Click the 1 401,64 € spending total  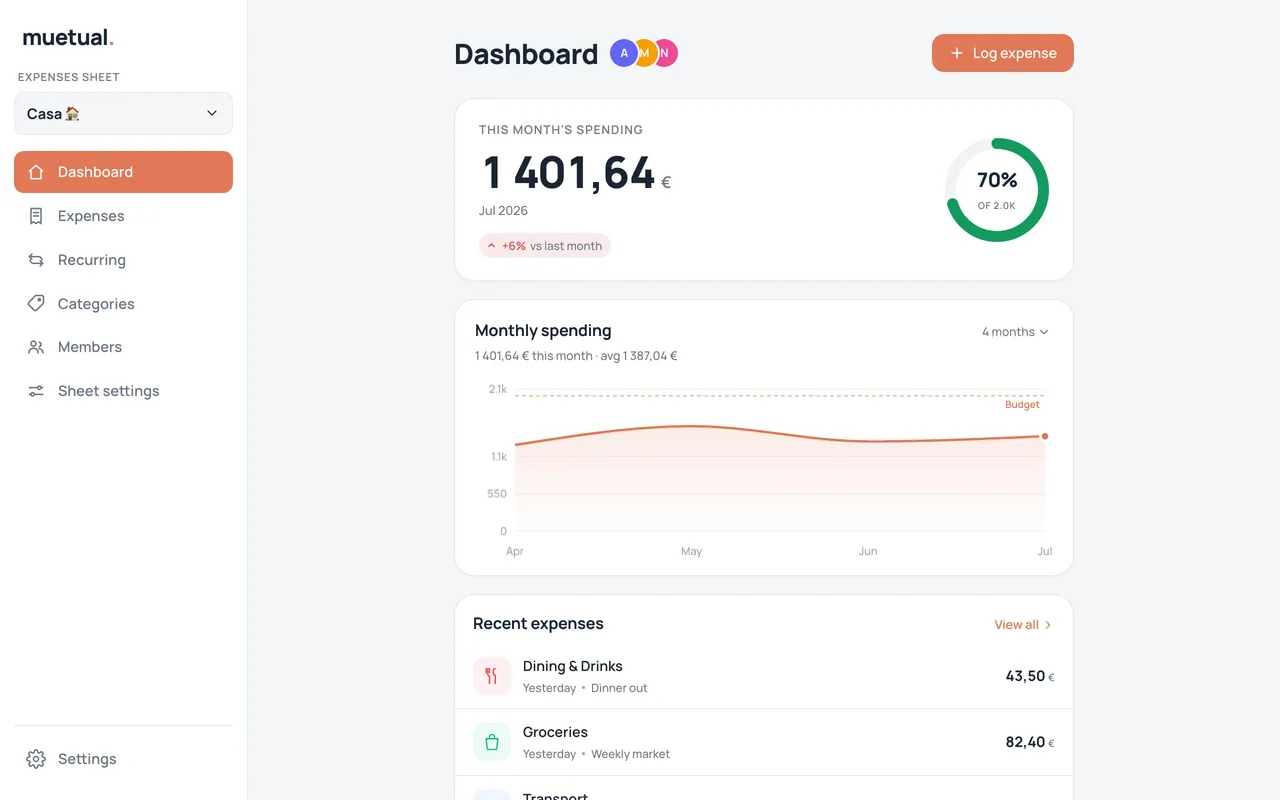click(x=577, y=172)
